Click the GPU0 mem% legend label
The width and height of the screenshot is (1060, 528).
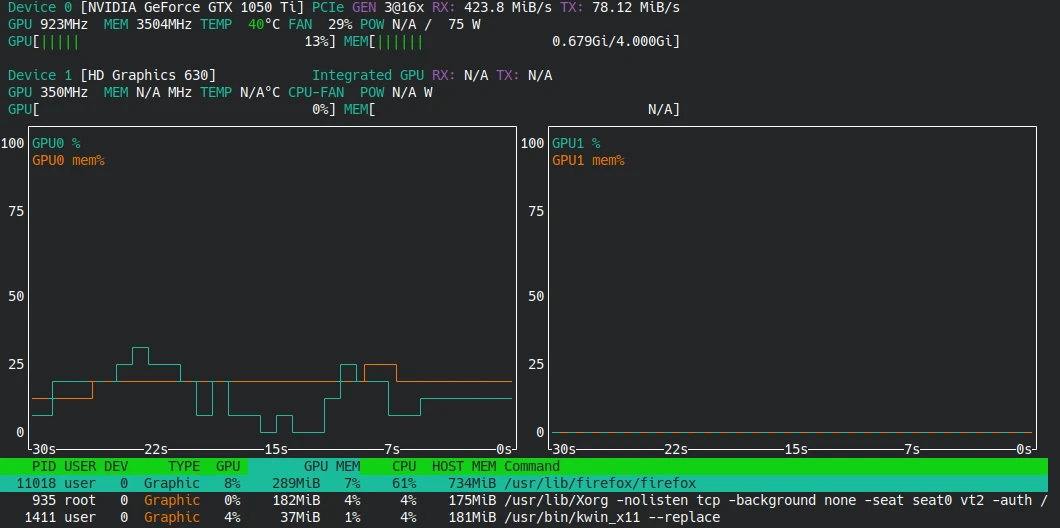[68, 160]
